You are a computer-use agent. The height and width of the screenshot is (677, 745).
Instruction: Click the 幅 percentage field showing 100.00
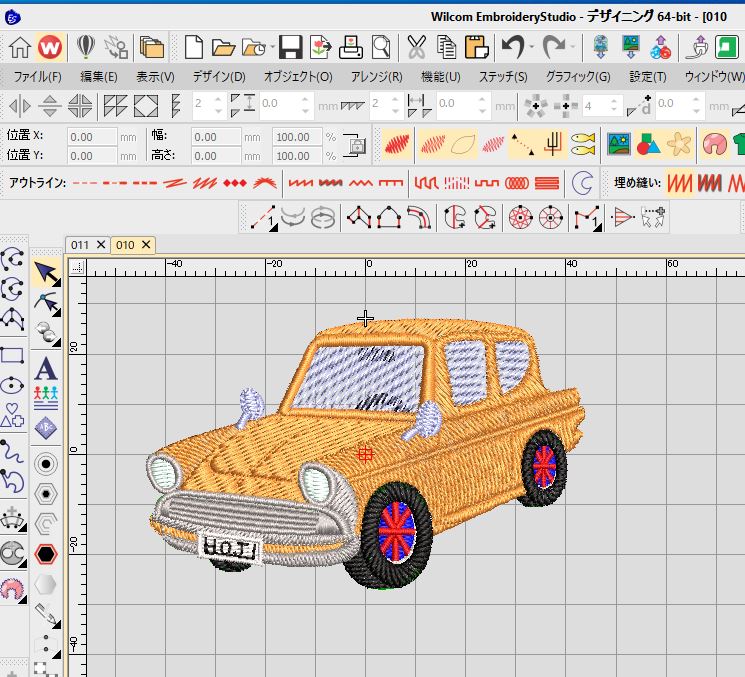(x=297, y=137)
